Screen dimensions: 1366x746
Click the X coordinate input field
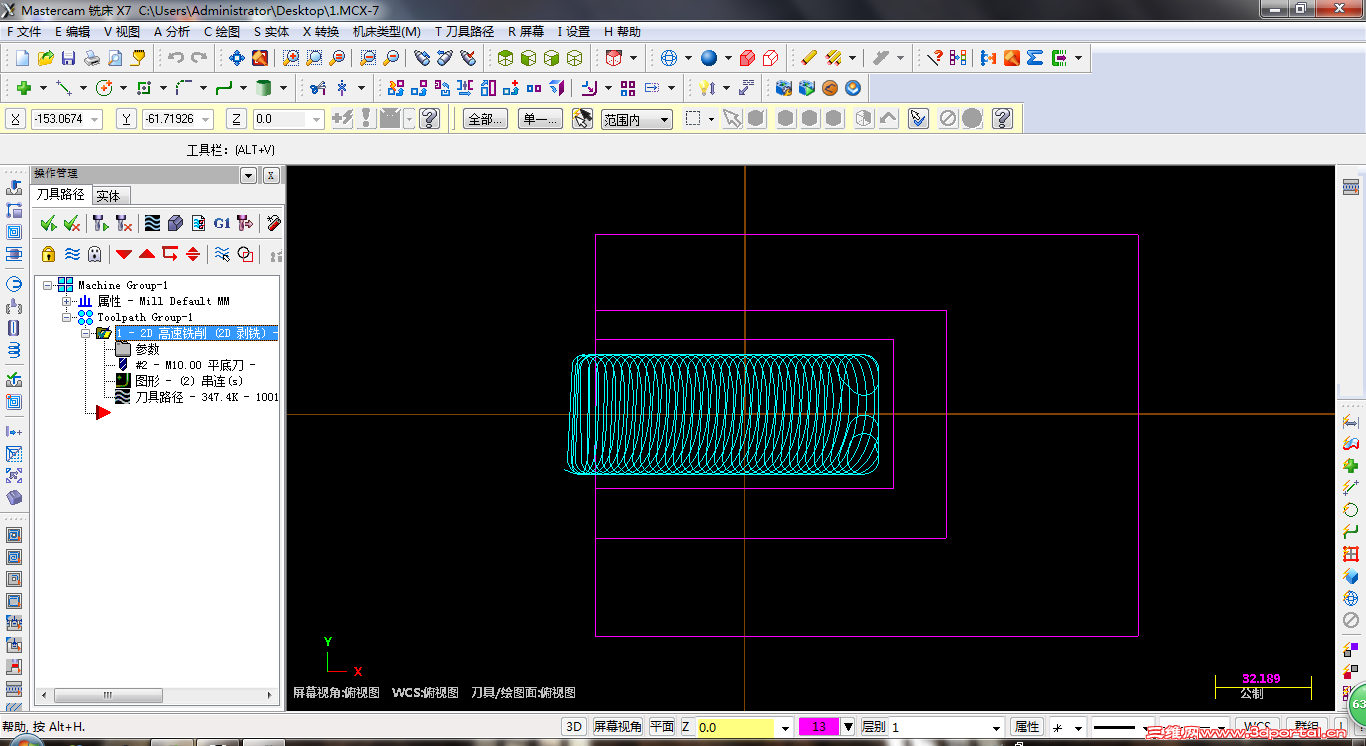[66, 119]
